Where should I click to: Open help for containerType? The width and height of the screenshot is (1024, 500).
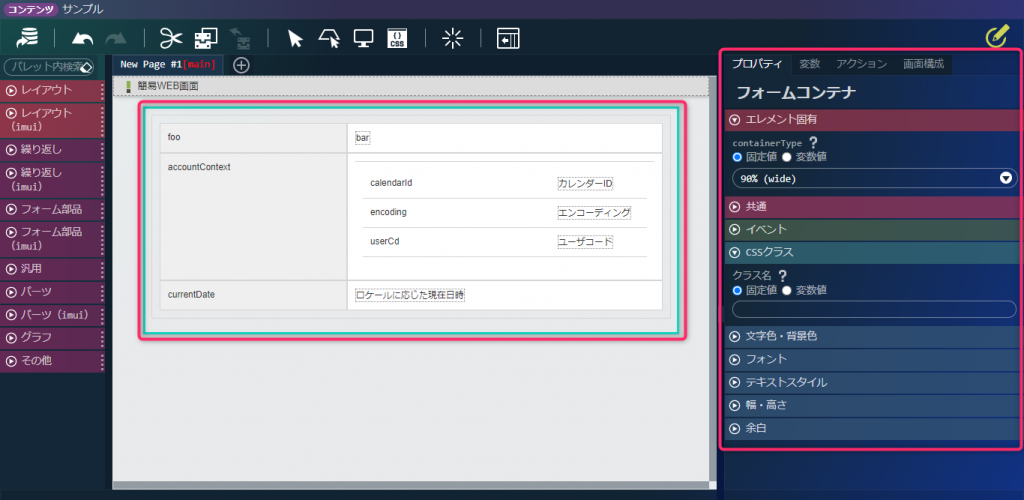[x=813, y=142]
